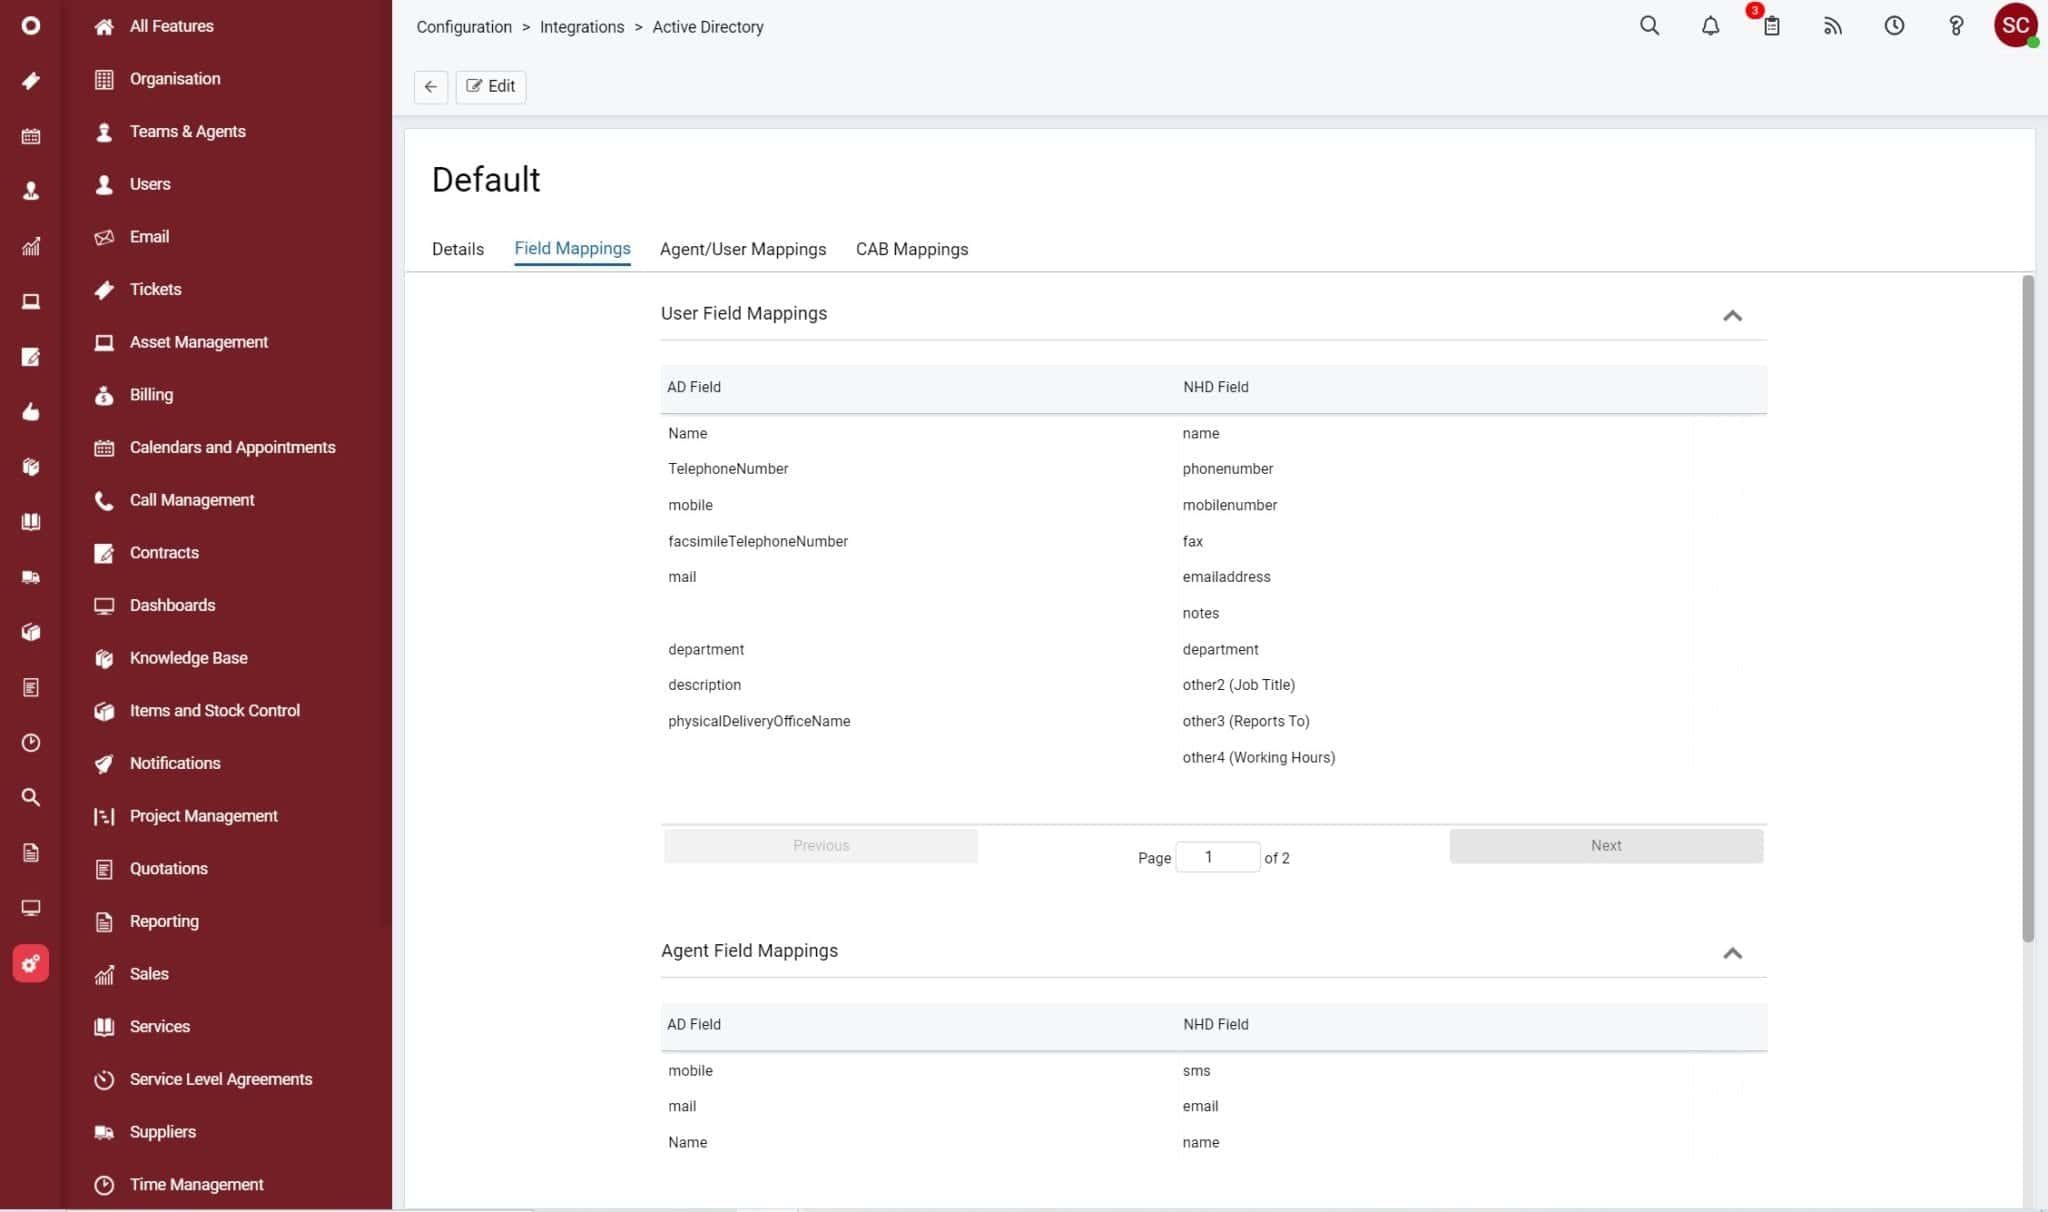Screen dimensions: 2048x1212
Task: Click the vertical scrollbar on the right
Action: click(x=2027, y=608)
